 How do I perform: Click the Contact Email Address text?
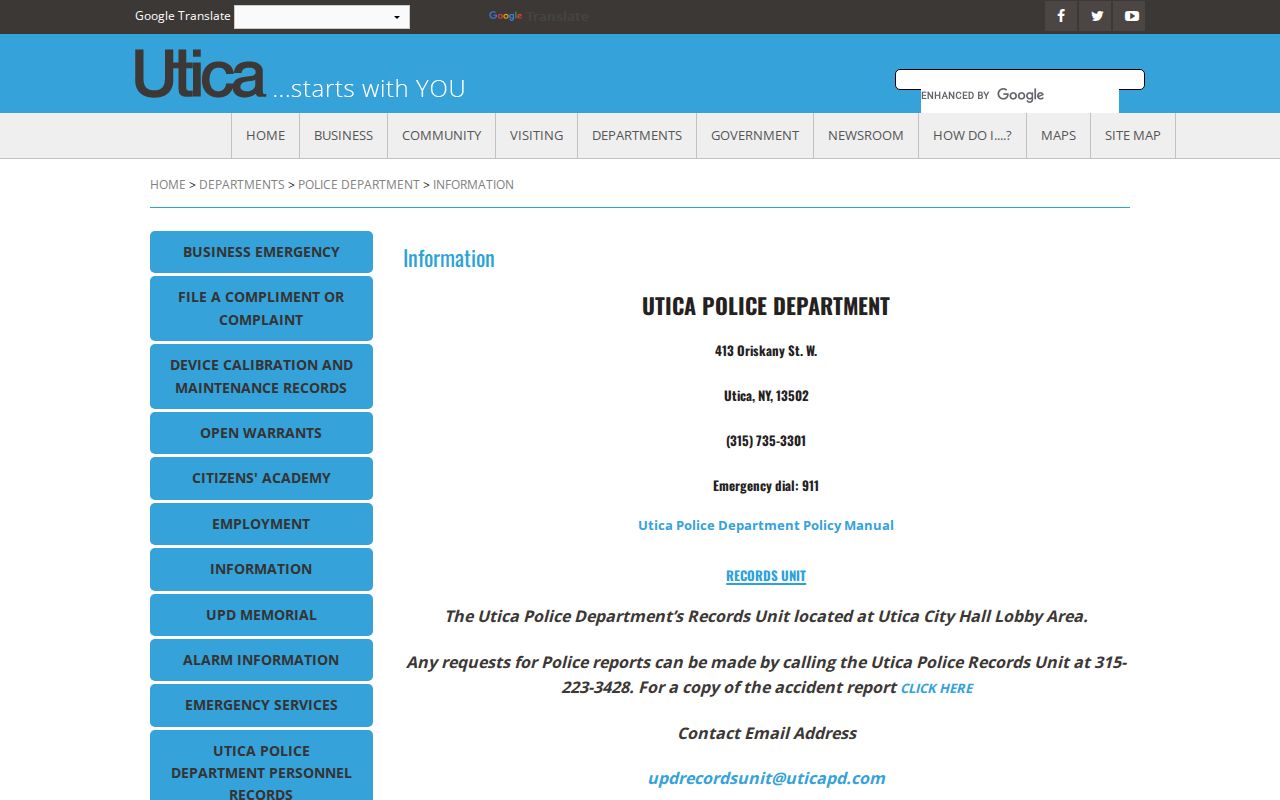click(767, 733)
